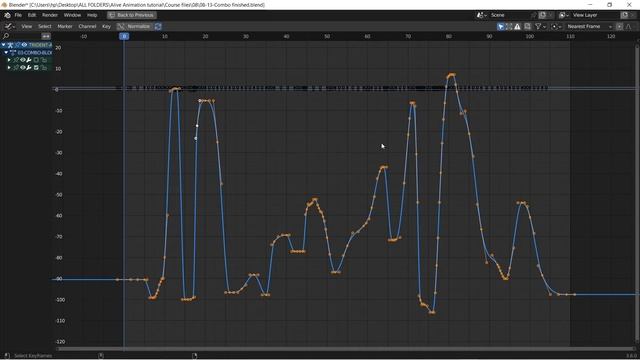Open the graph editor type dropdown
The height and width of the screenshot is (360, 640).
click(10, 27)
